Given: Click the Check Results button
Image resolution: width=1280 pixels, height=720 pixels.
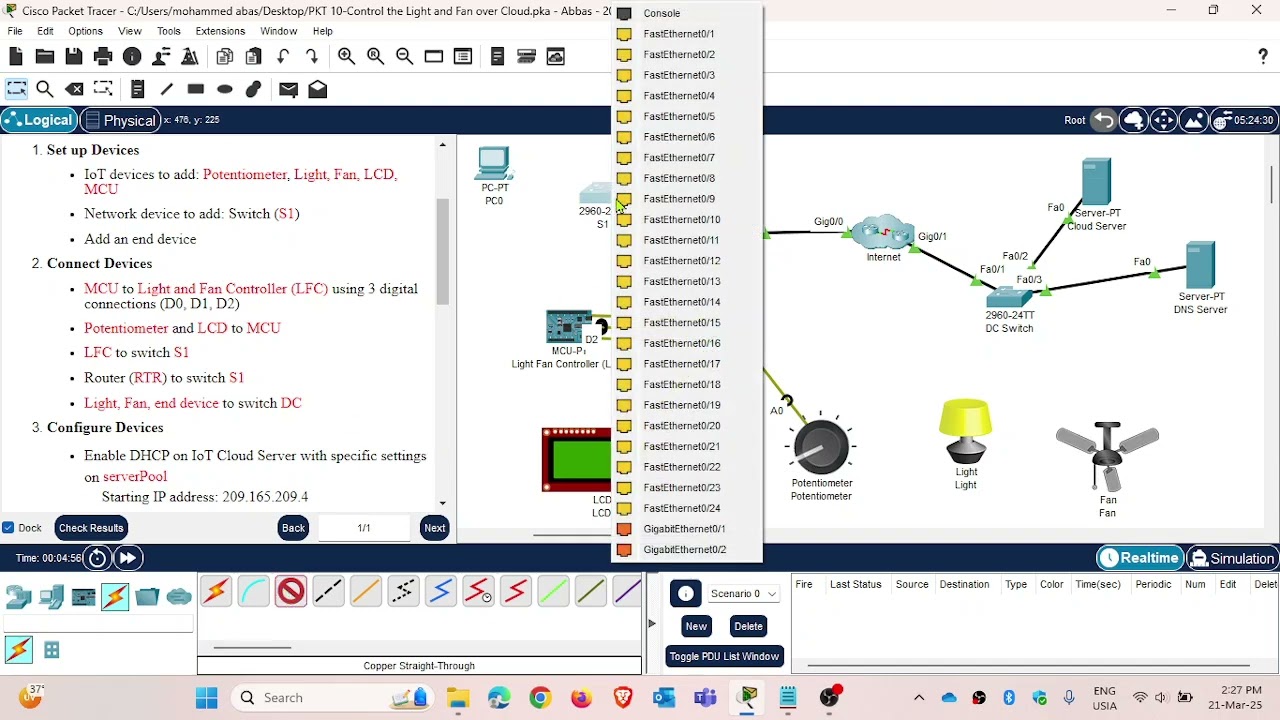Looking at the screenshot, I should click(91, 528).
